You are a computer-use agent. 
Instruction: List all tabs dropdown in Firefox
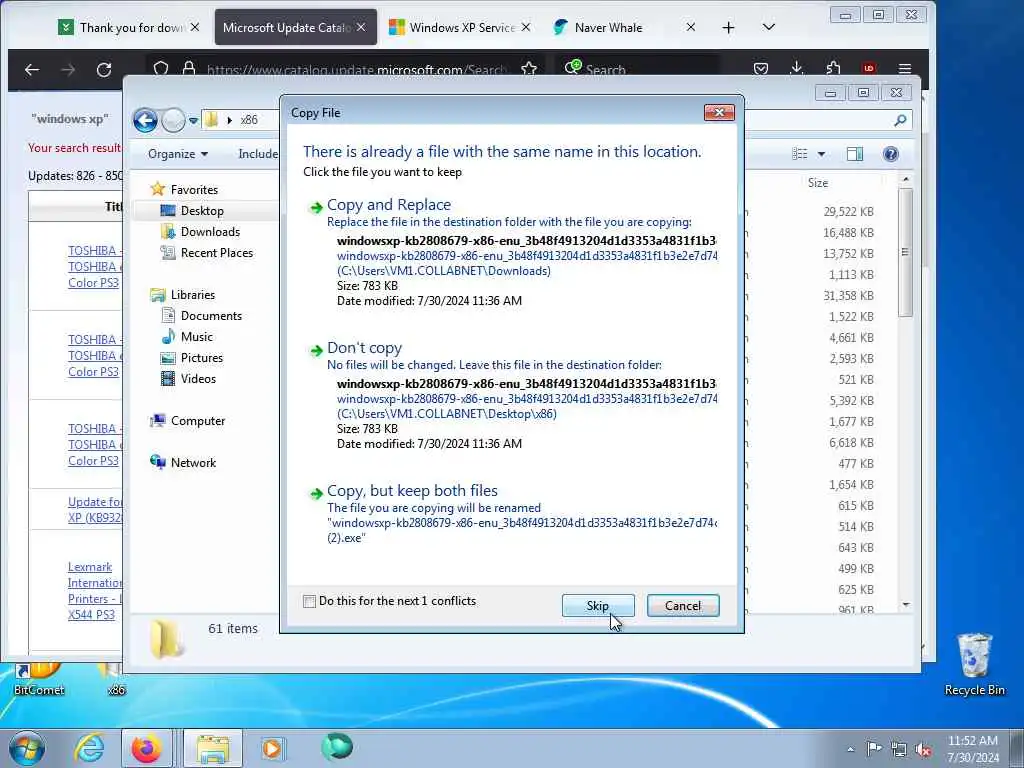pos(769,27)
